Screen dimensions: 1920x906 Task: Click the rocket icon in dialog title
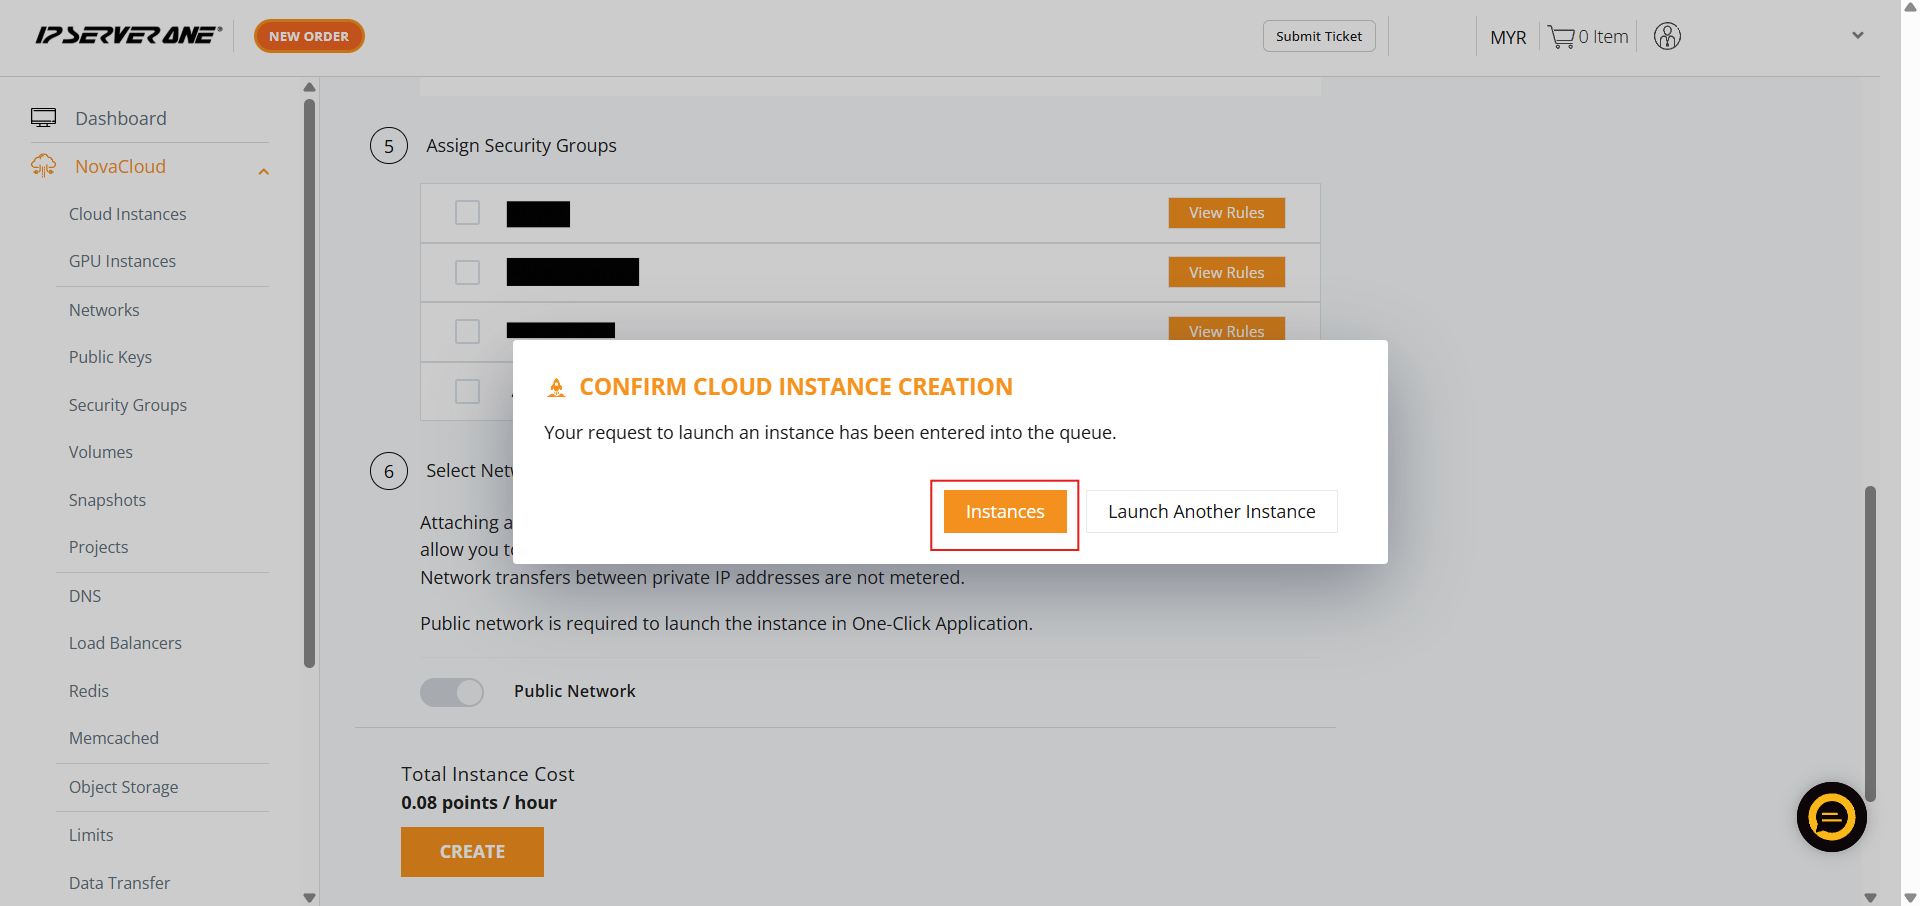point(557,388)
